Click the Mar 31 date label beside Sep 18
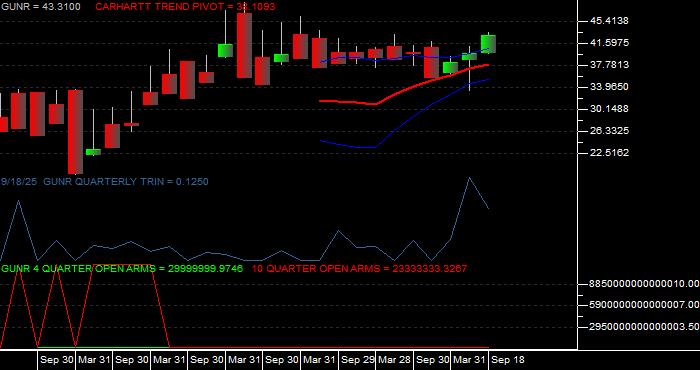Image resolution: width=700 pixels, height=370 pixels. [470, 360]
